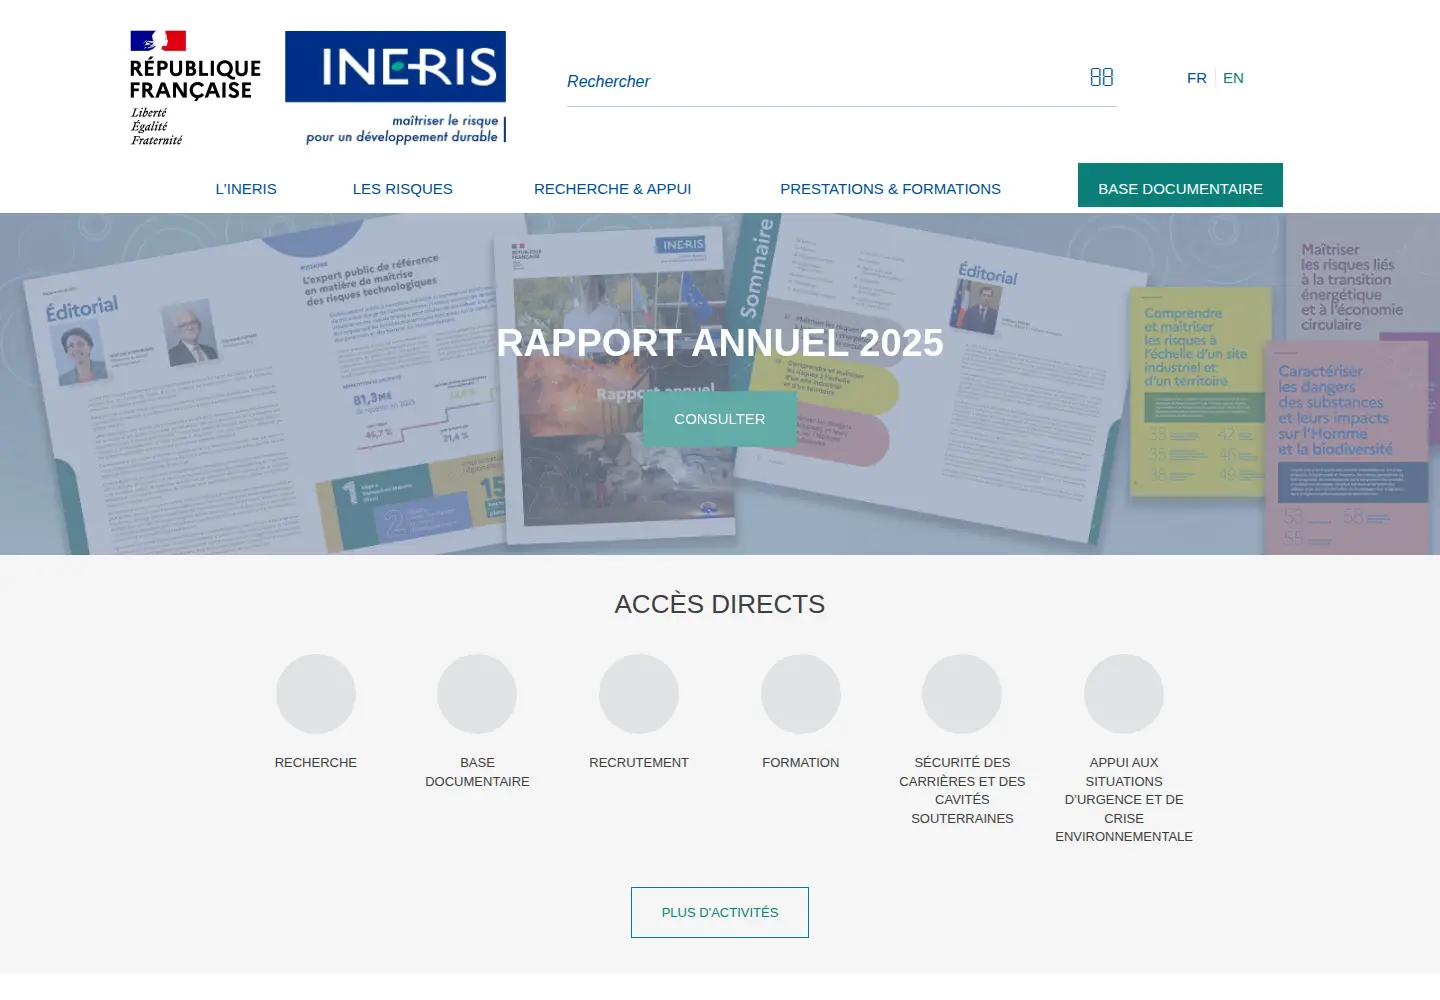Open SÉCURITÉ DES CARRIÈRES ET DES CAVITÉS SOUTERRAINES link
Image resolution: width=1440 pixels, height=1000 pixels.
coord(962,790)
